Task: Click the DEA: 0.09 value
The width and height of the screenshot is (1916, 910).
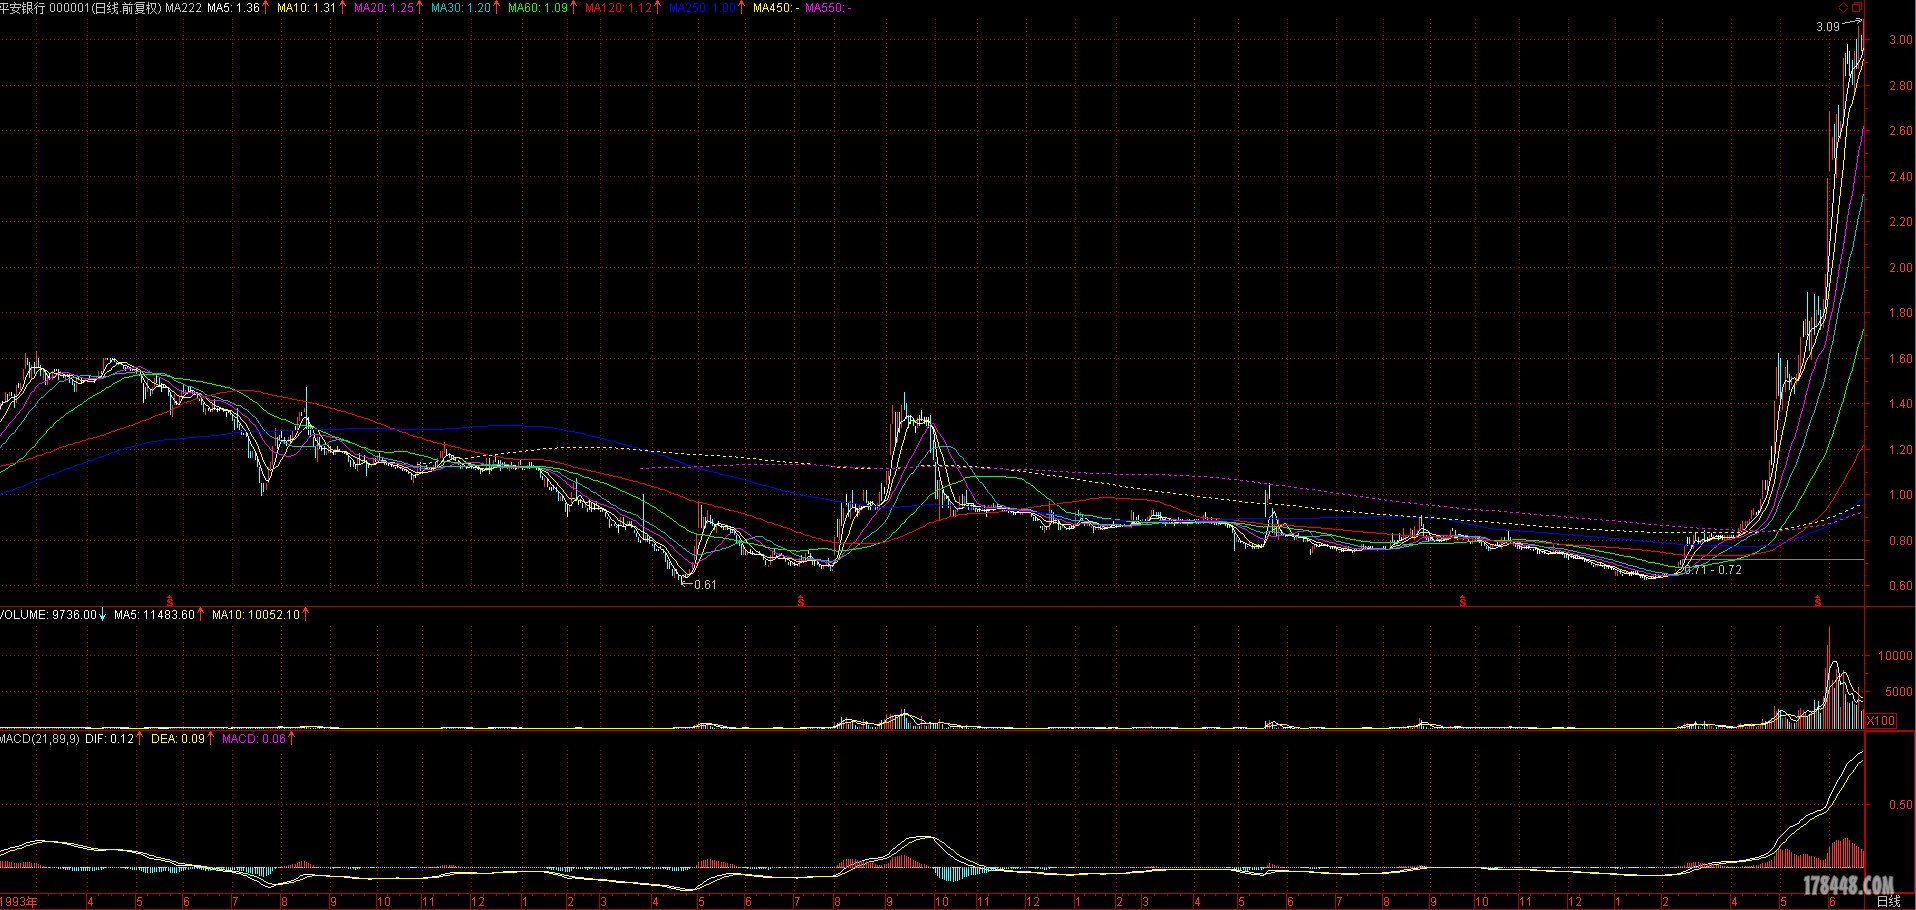Action: [x=178, y=739]
